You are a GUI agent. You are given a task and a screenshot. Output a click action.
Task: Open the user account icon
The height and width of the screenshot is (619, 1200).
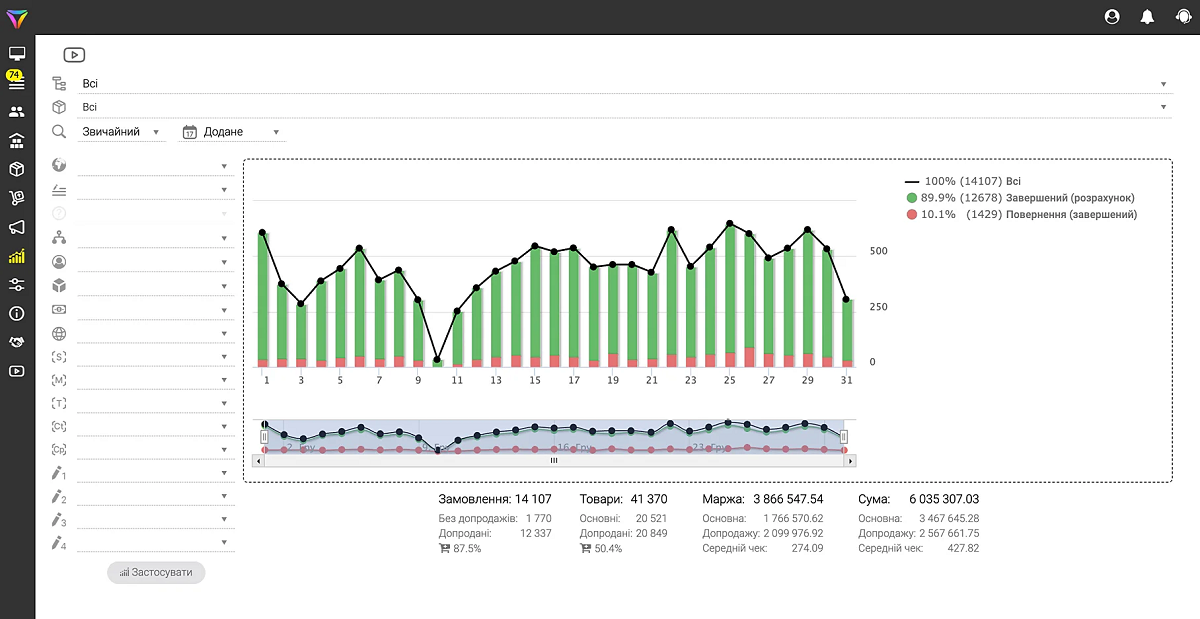click(1112, 17)
